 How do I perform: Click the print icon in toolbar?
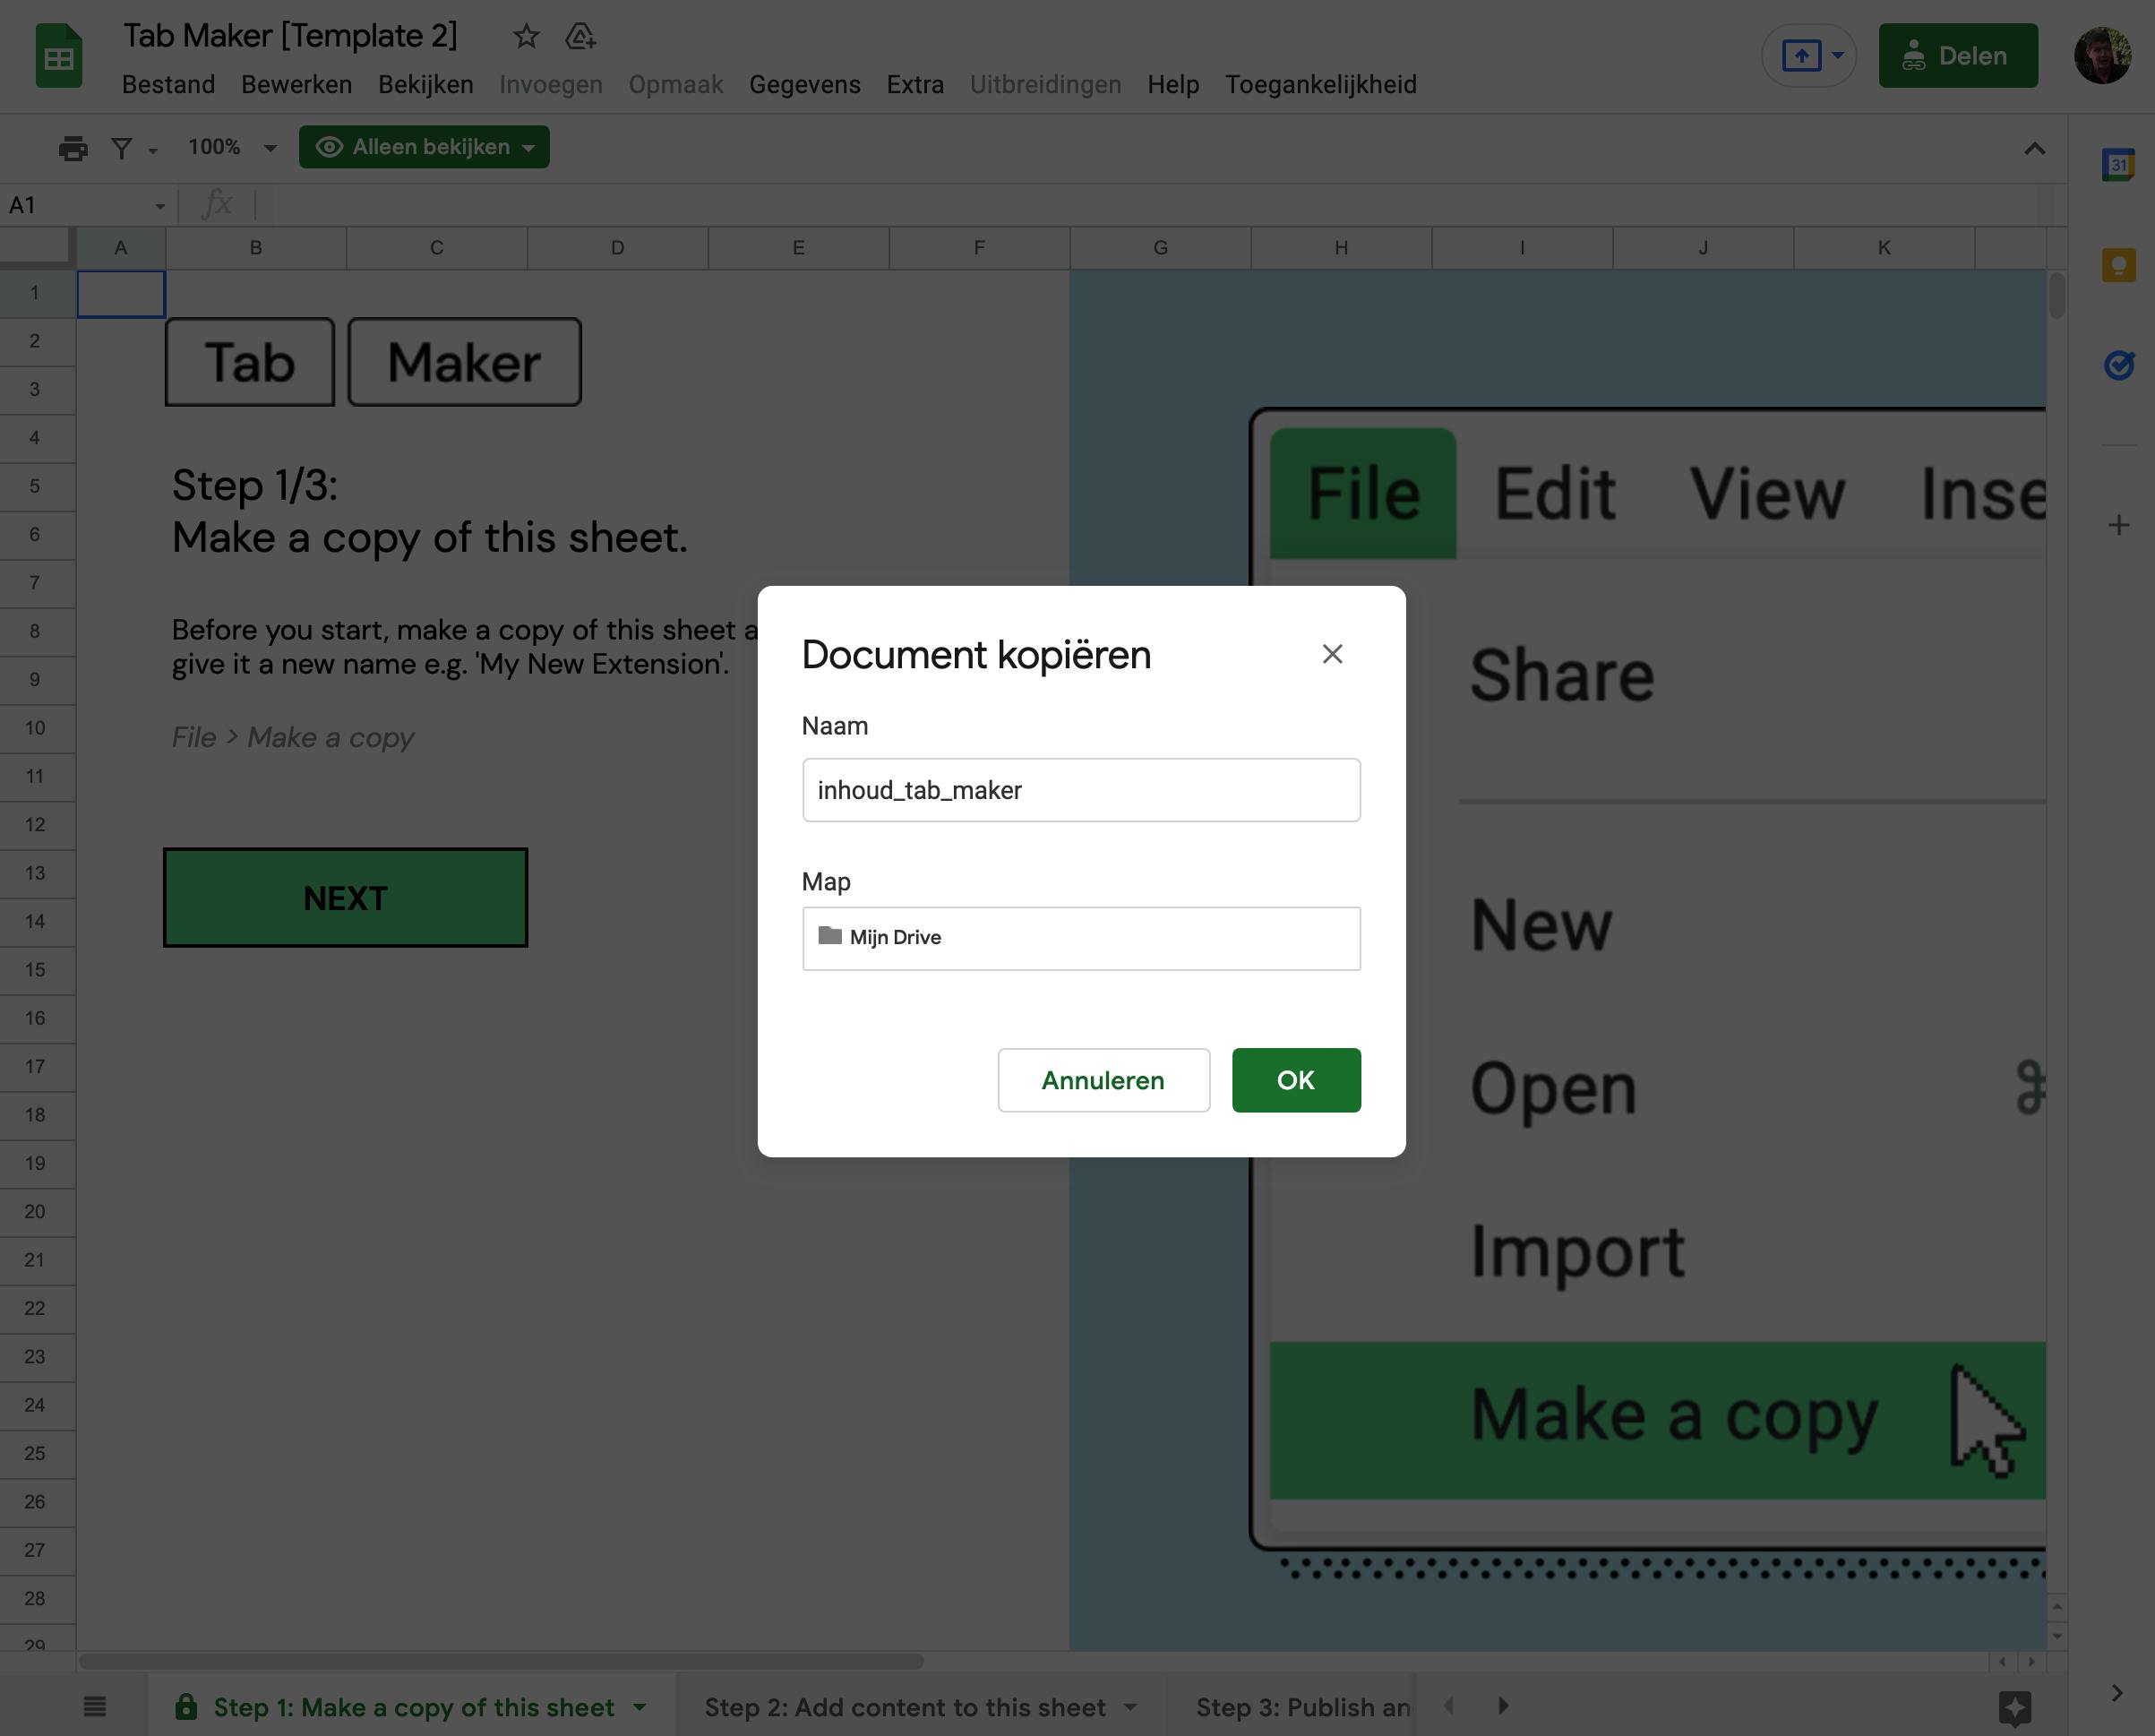click(x=73, y=148)
